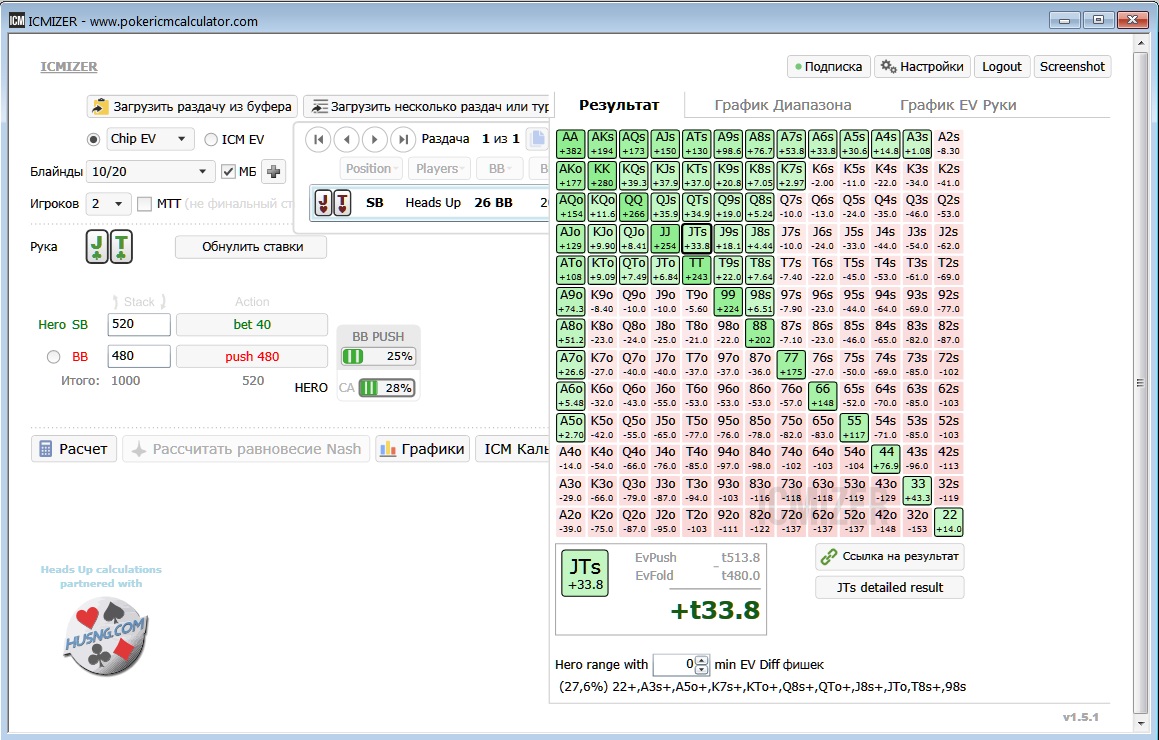The height and width of the screenshot is (740, 1159).
Task: Jump to the last hand
Action: [402, 140]
